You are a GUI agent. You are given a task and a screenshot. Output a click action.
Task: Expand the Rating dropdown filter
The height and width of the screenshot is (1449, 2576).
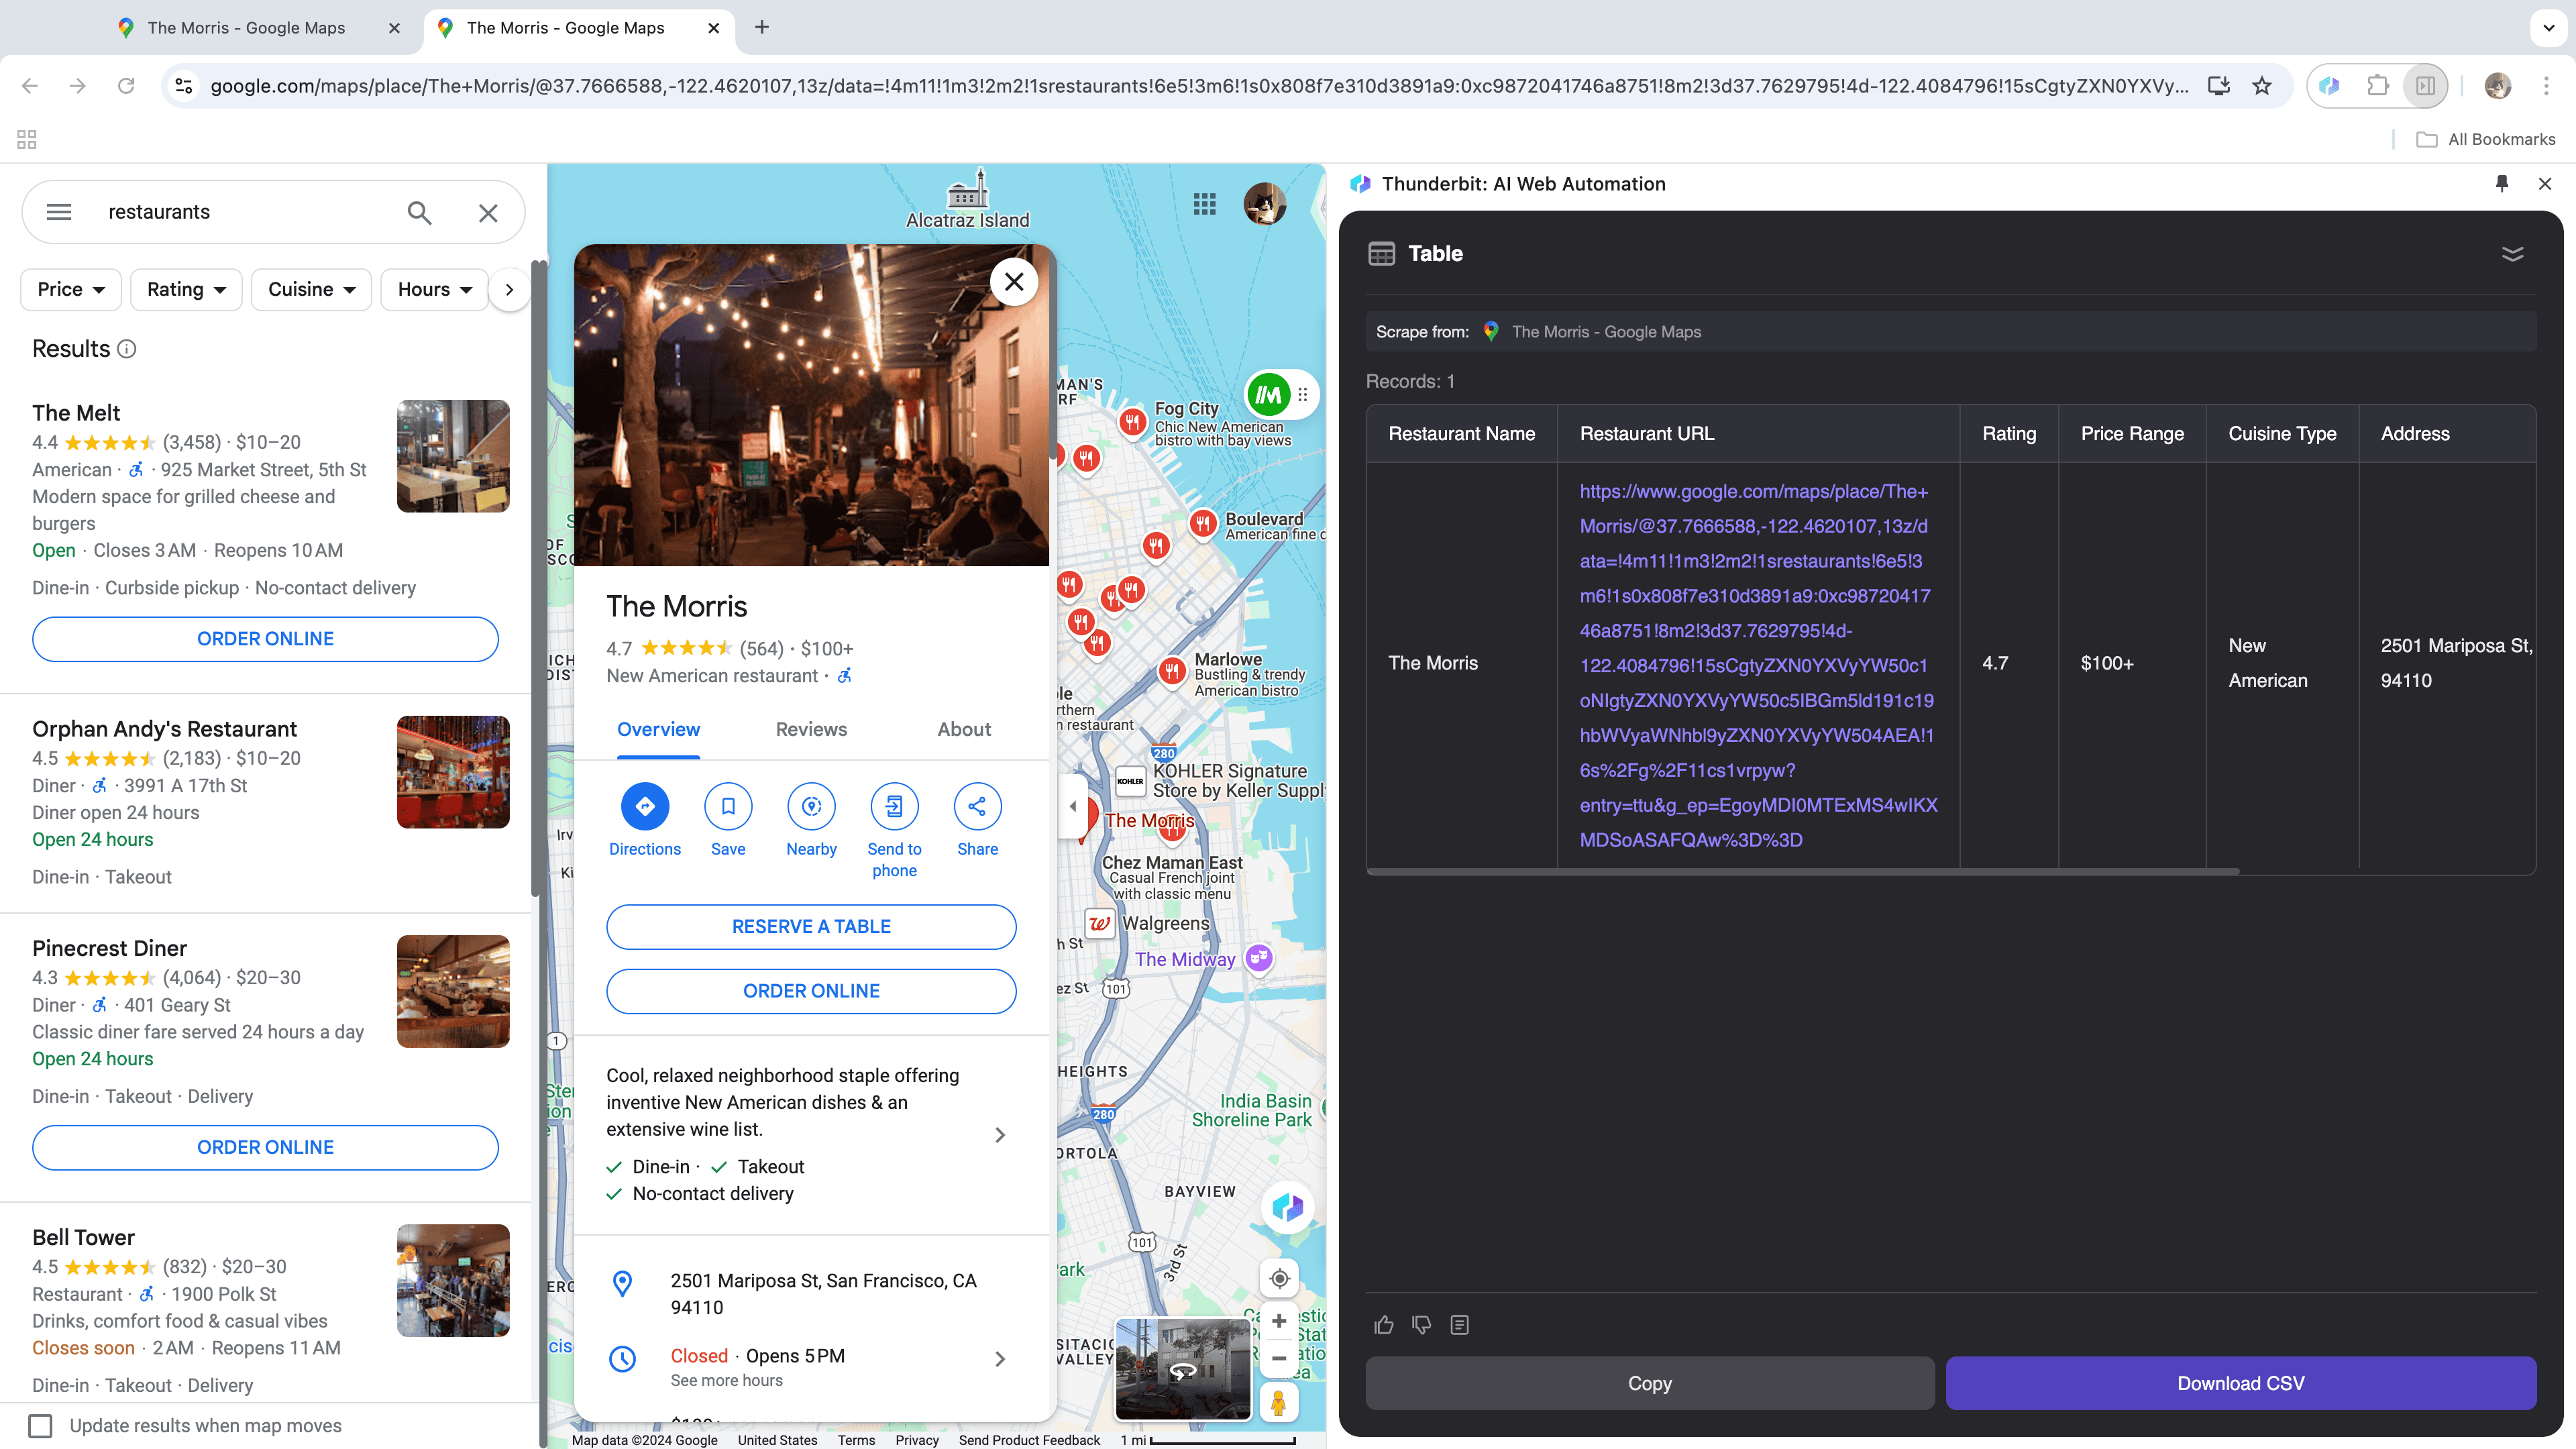[x=184, y=288]
